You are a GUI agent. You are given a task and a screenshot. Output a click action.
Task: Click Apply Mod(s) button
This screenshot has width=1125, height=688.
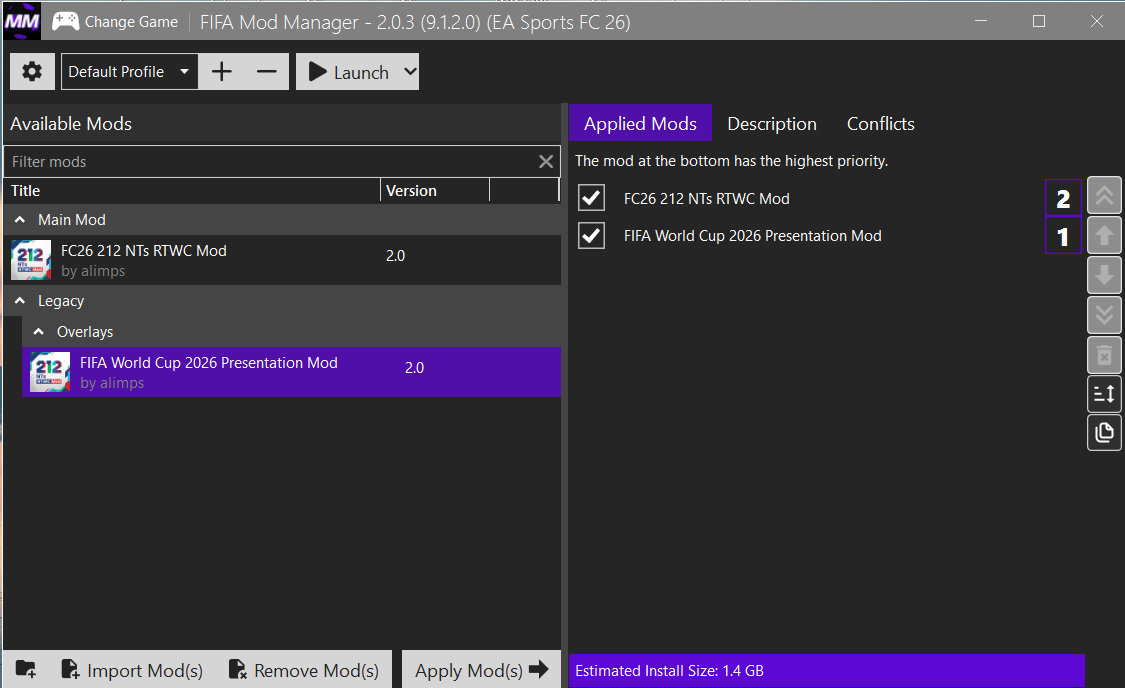481,670
